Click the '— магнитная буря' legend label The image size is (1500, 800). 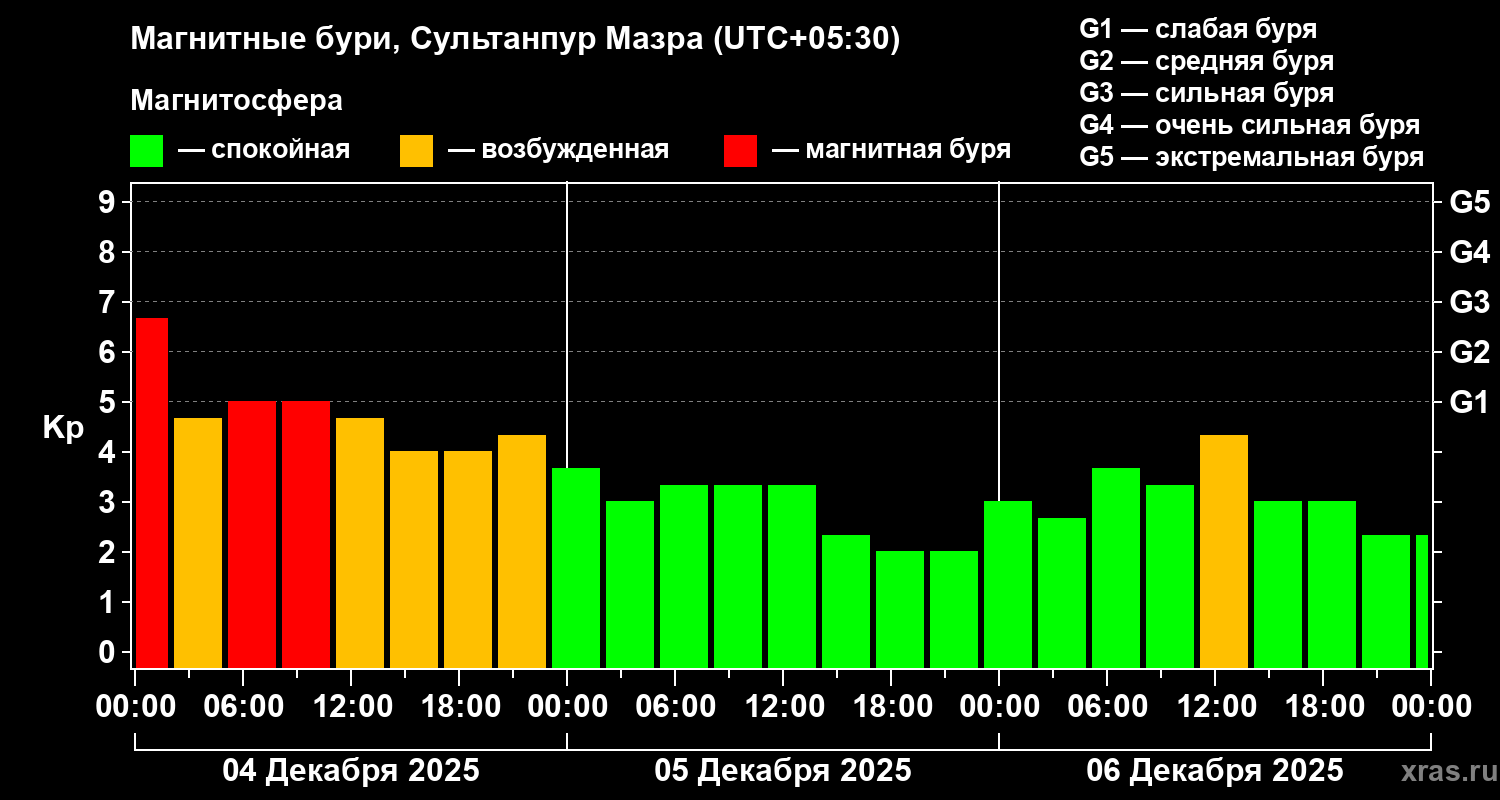(891, 151)
